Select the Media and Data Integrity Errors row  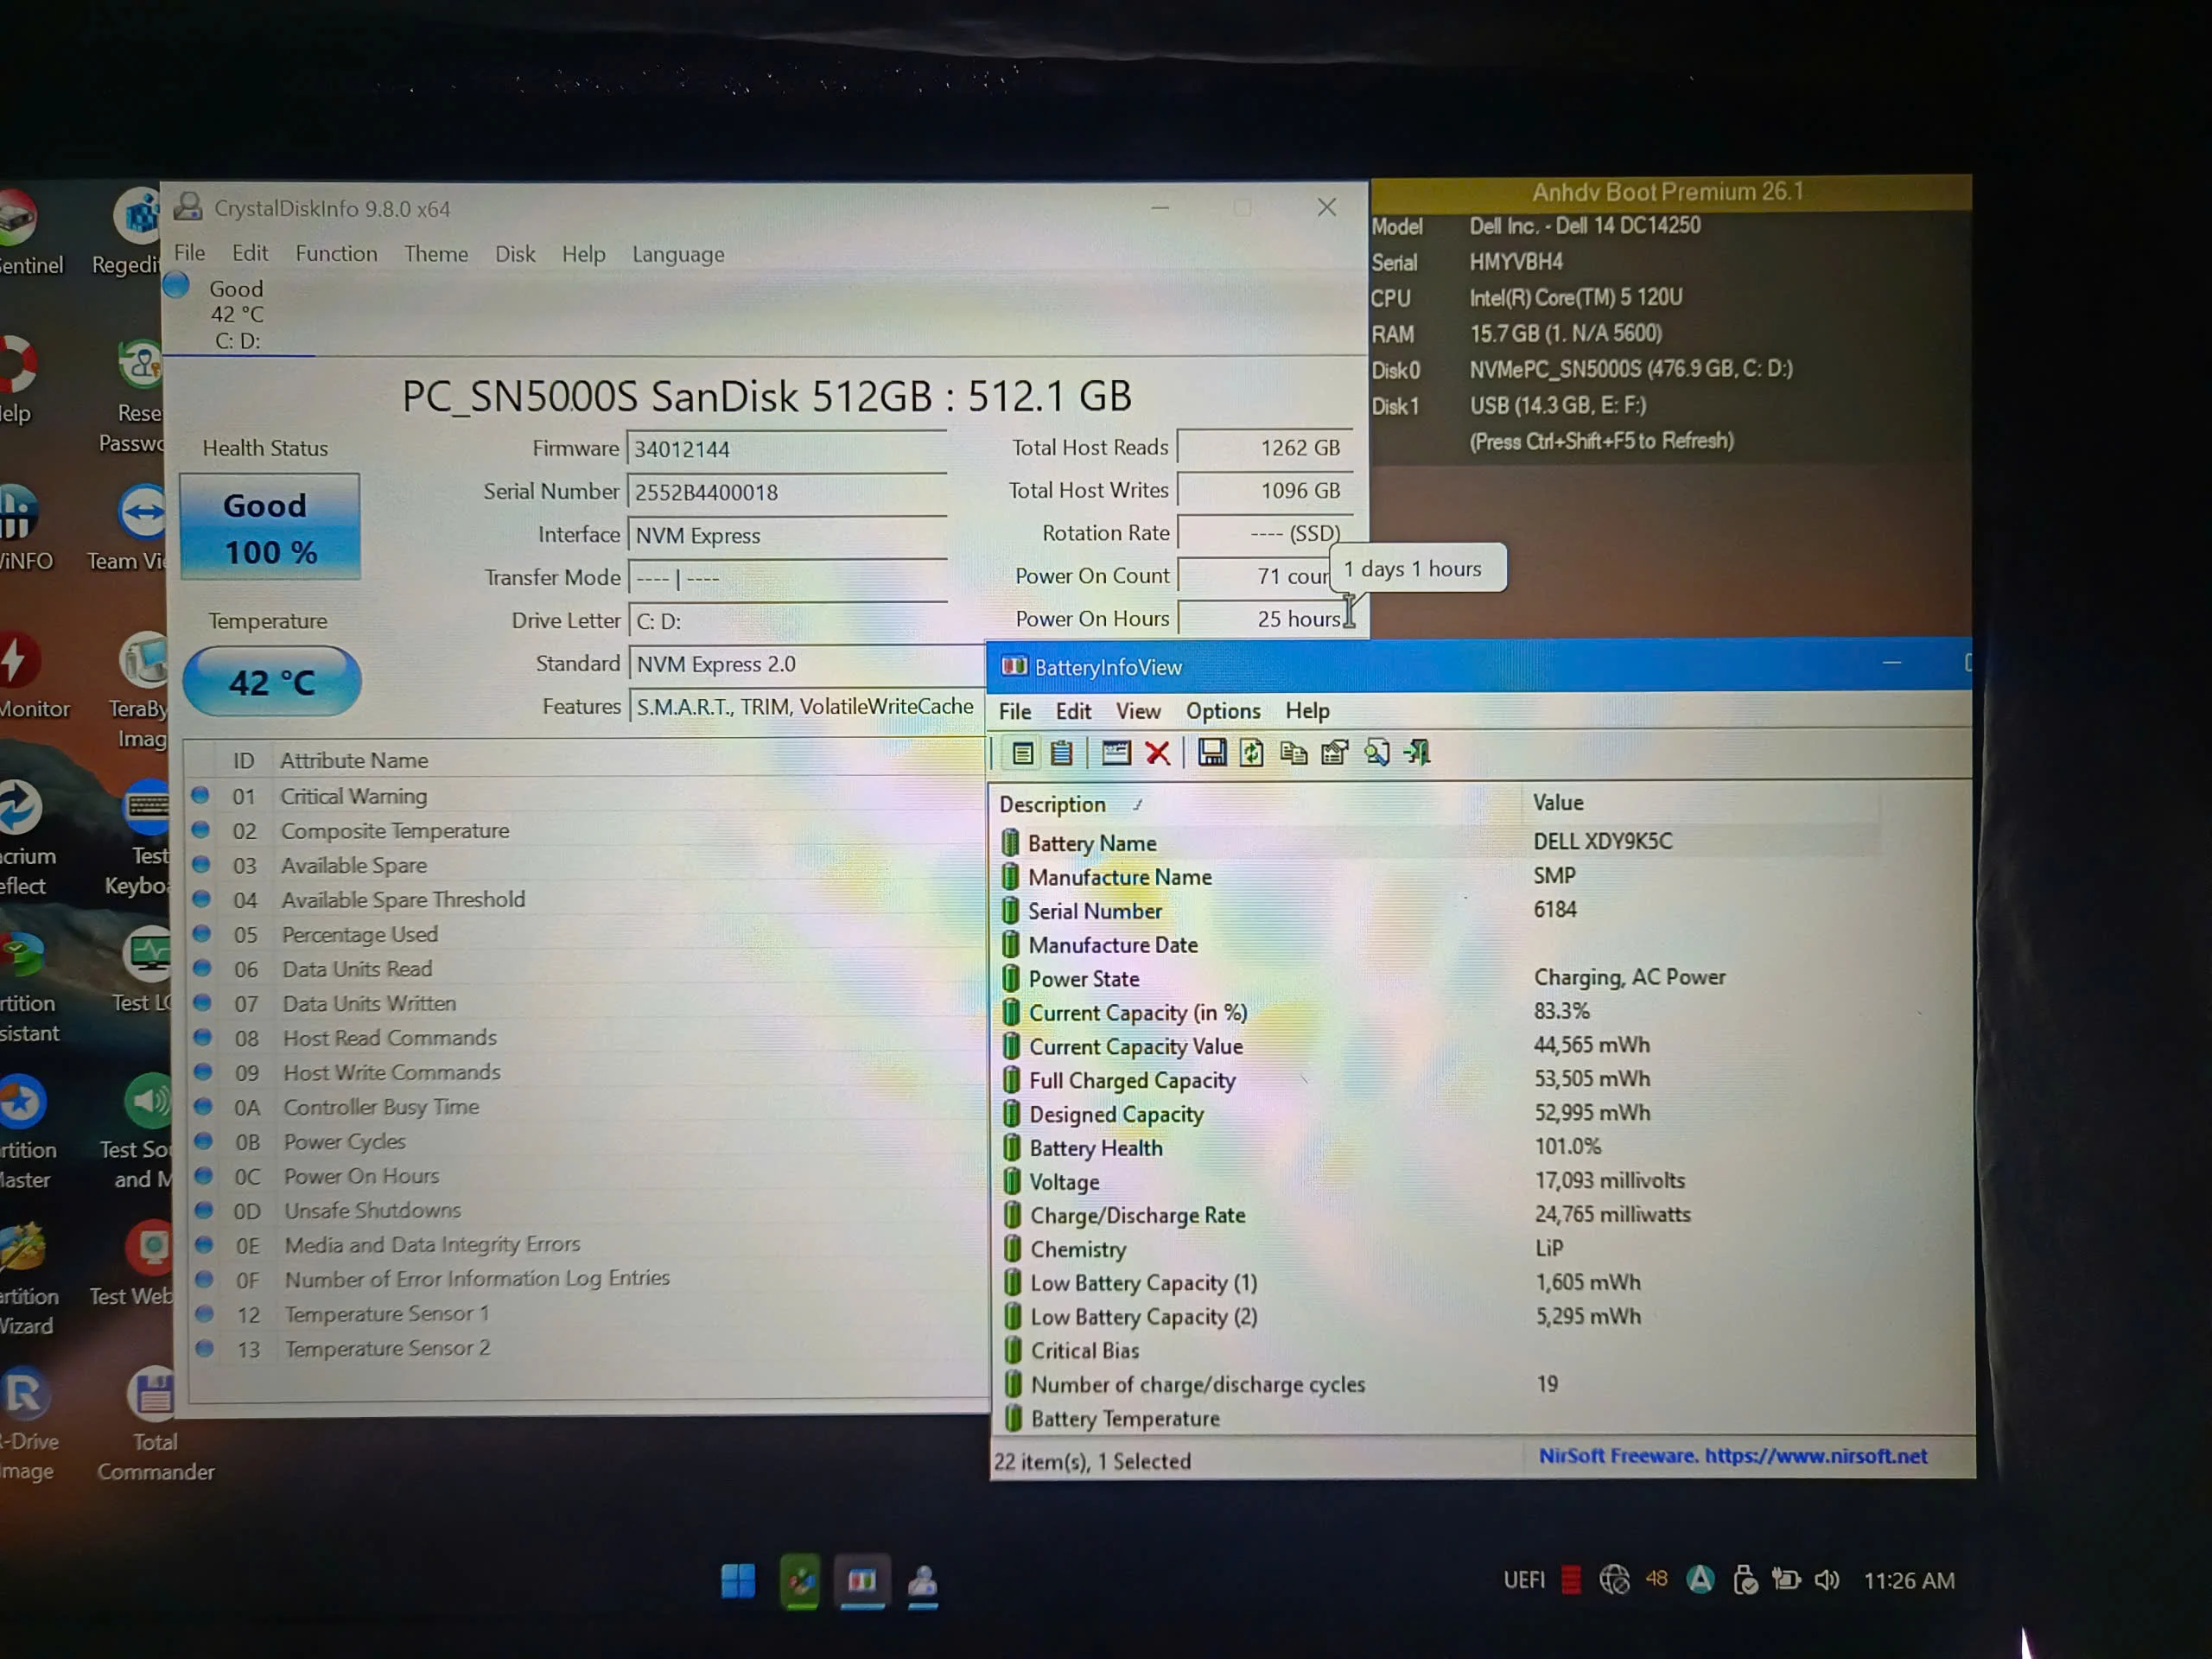point(588,1245)
